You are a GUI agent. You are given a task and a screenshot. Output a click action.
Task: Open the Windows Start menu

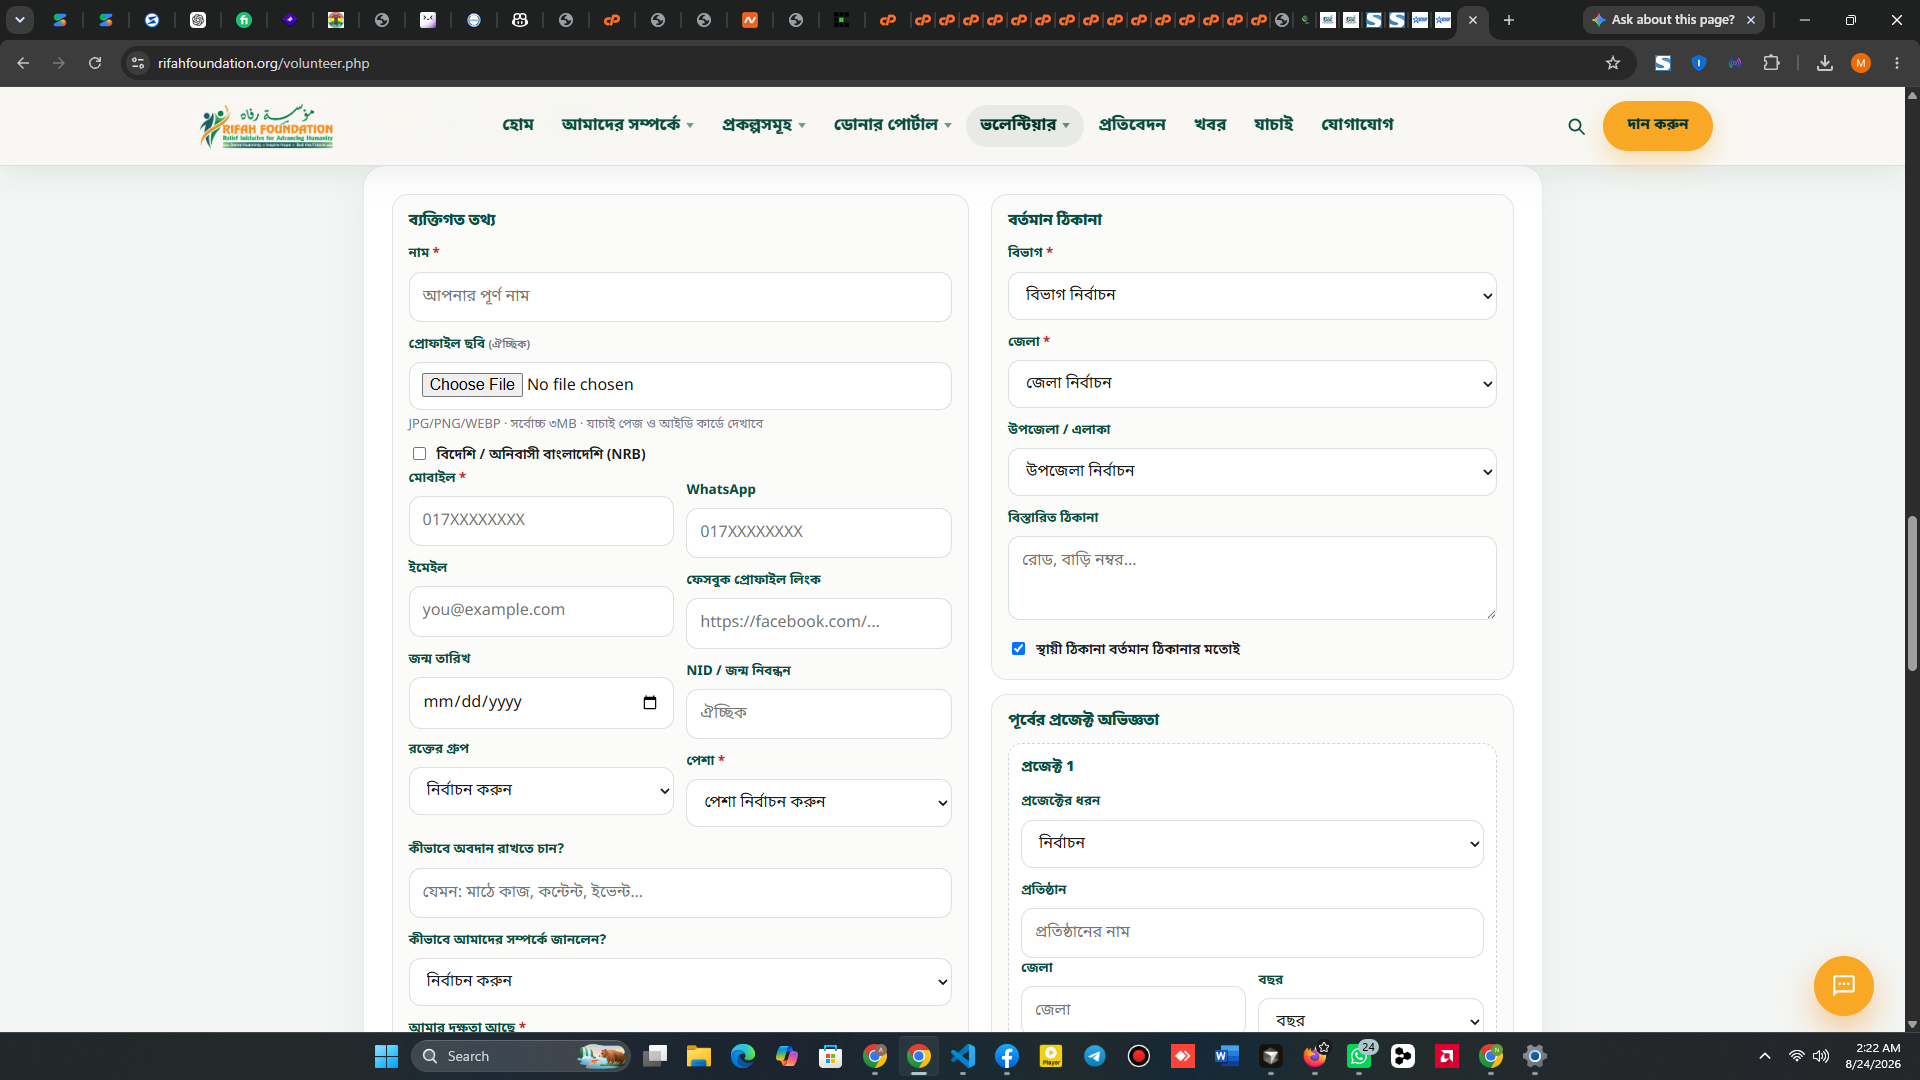coord(386,1056)
